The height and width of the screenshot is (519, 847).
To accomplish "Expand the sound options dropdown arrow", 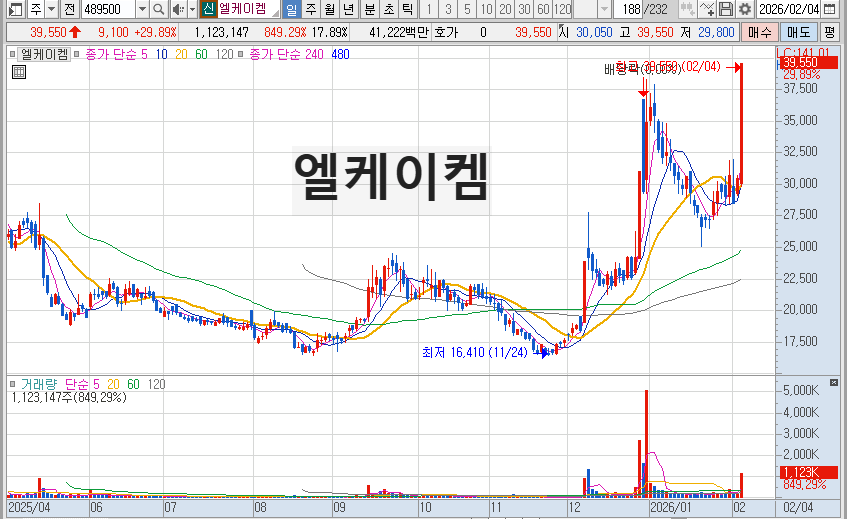I will (192, 9).
